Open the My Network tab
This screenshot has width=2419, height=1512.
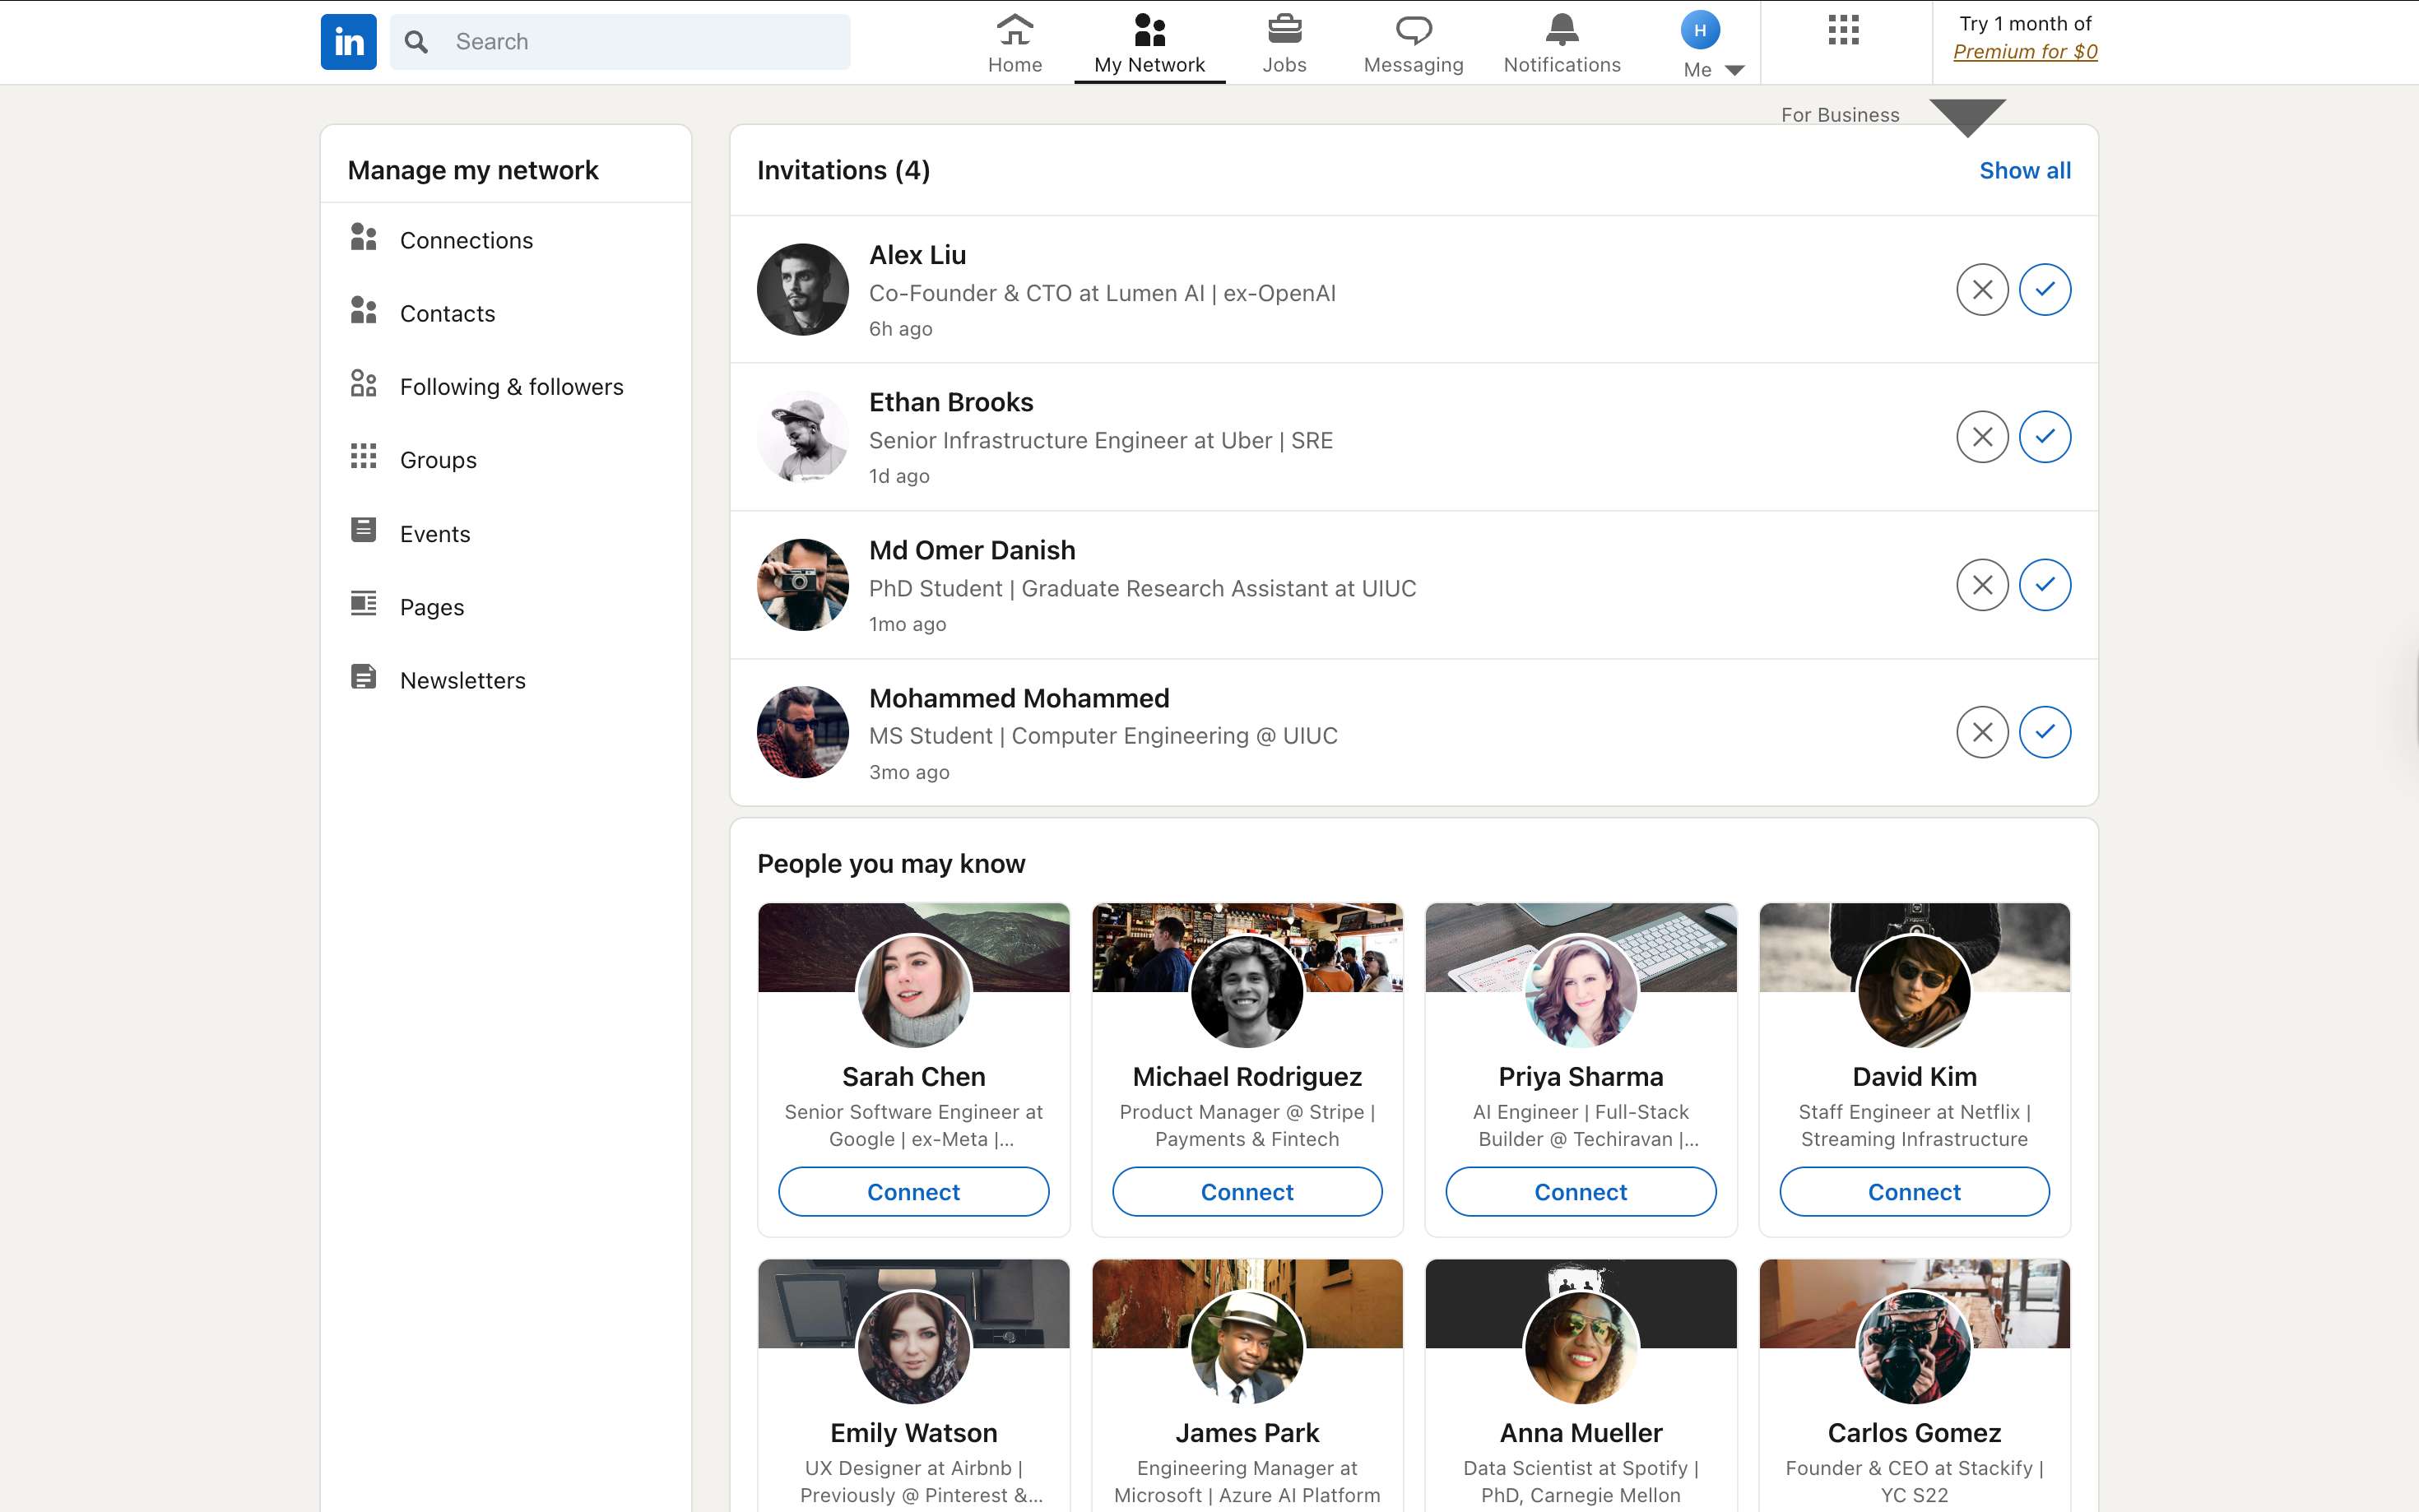tap(1149, 43)
